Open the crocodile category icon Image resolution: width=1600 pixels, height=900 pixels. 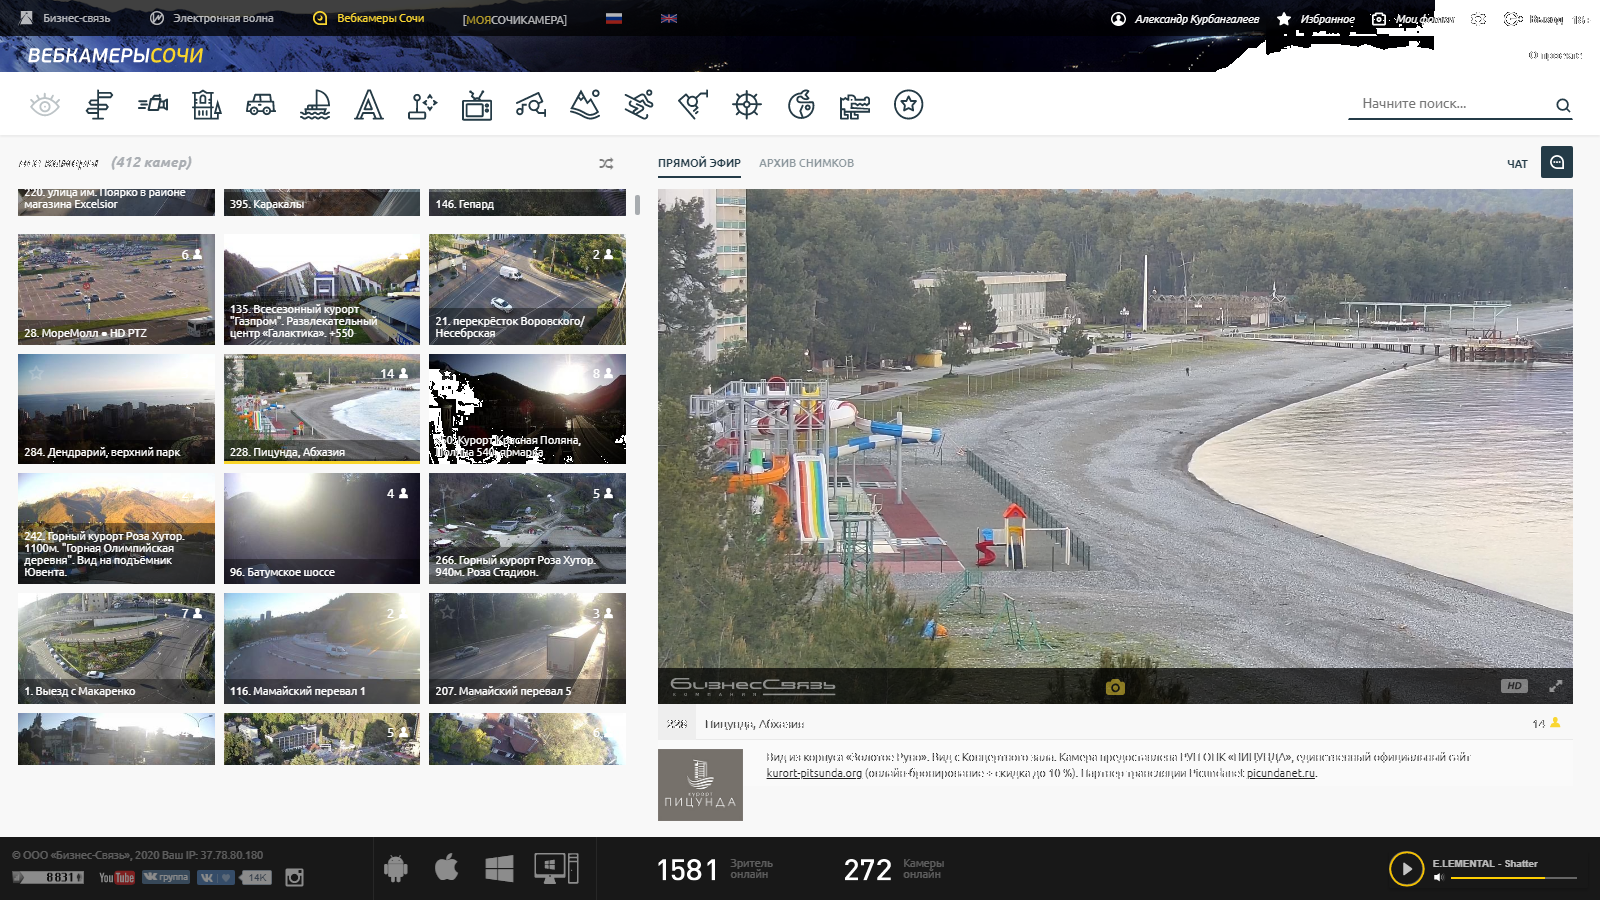click(855, 105)
